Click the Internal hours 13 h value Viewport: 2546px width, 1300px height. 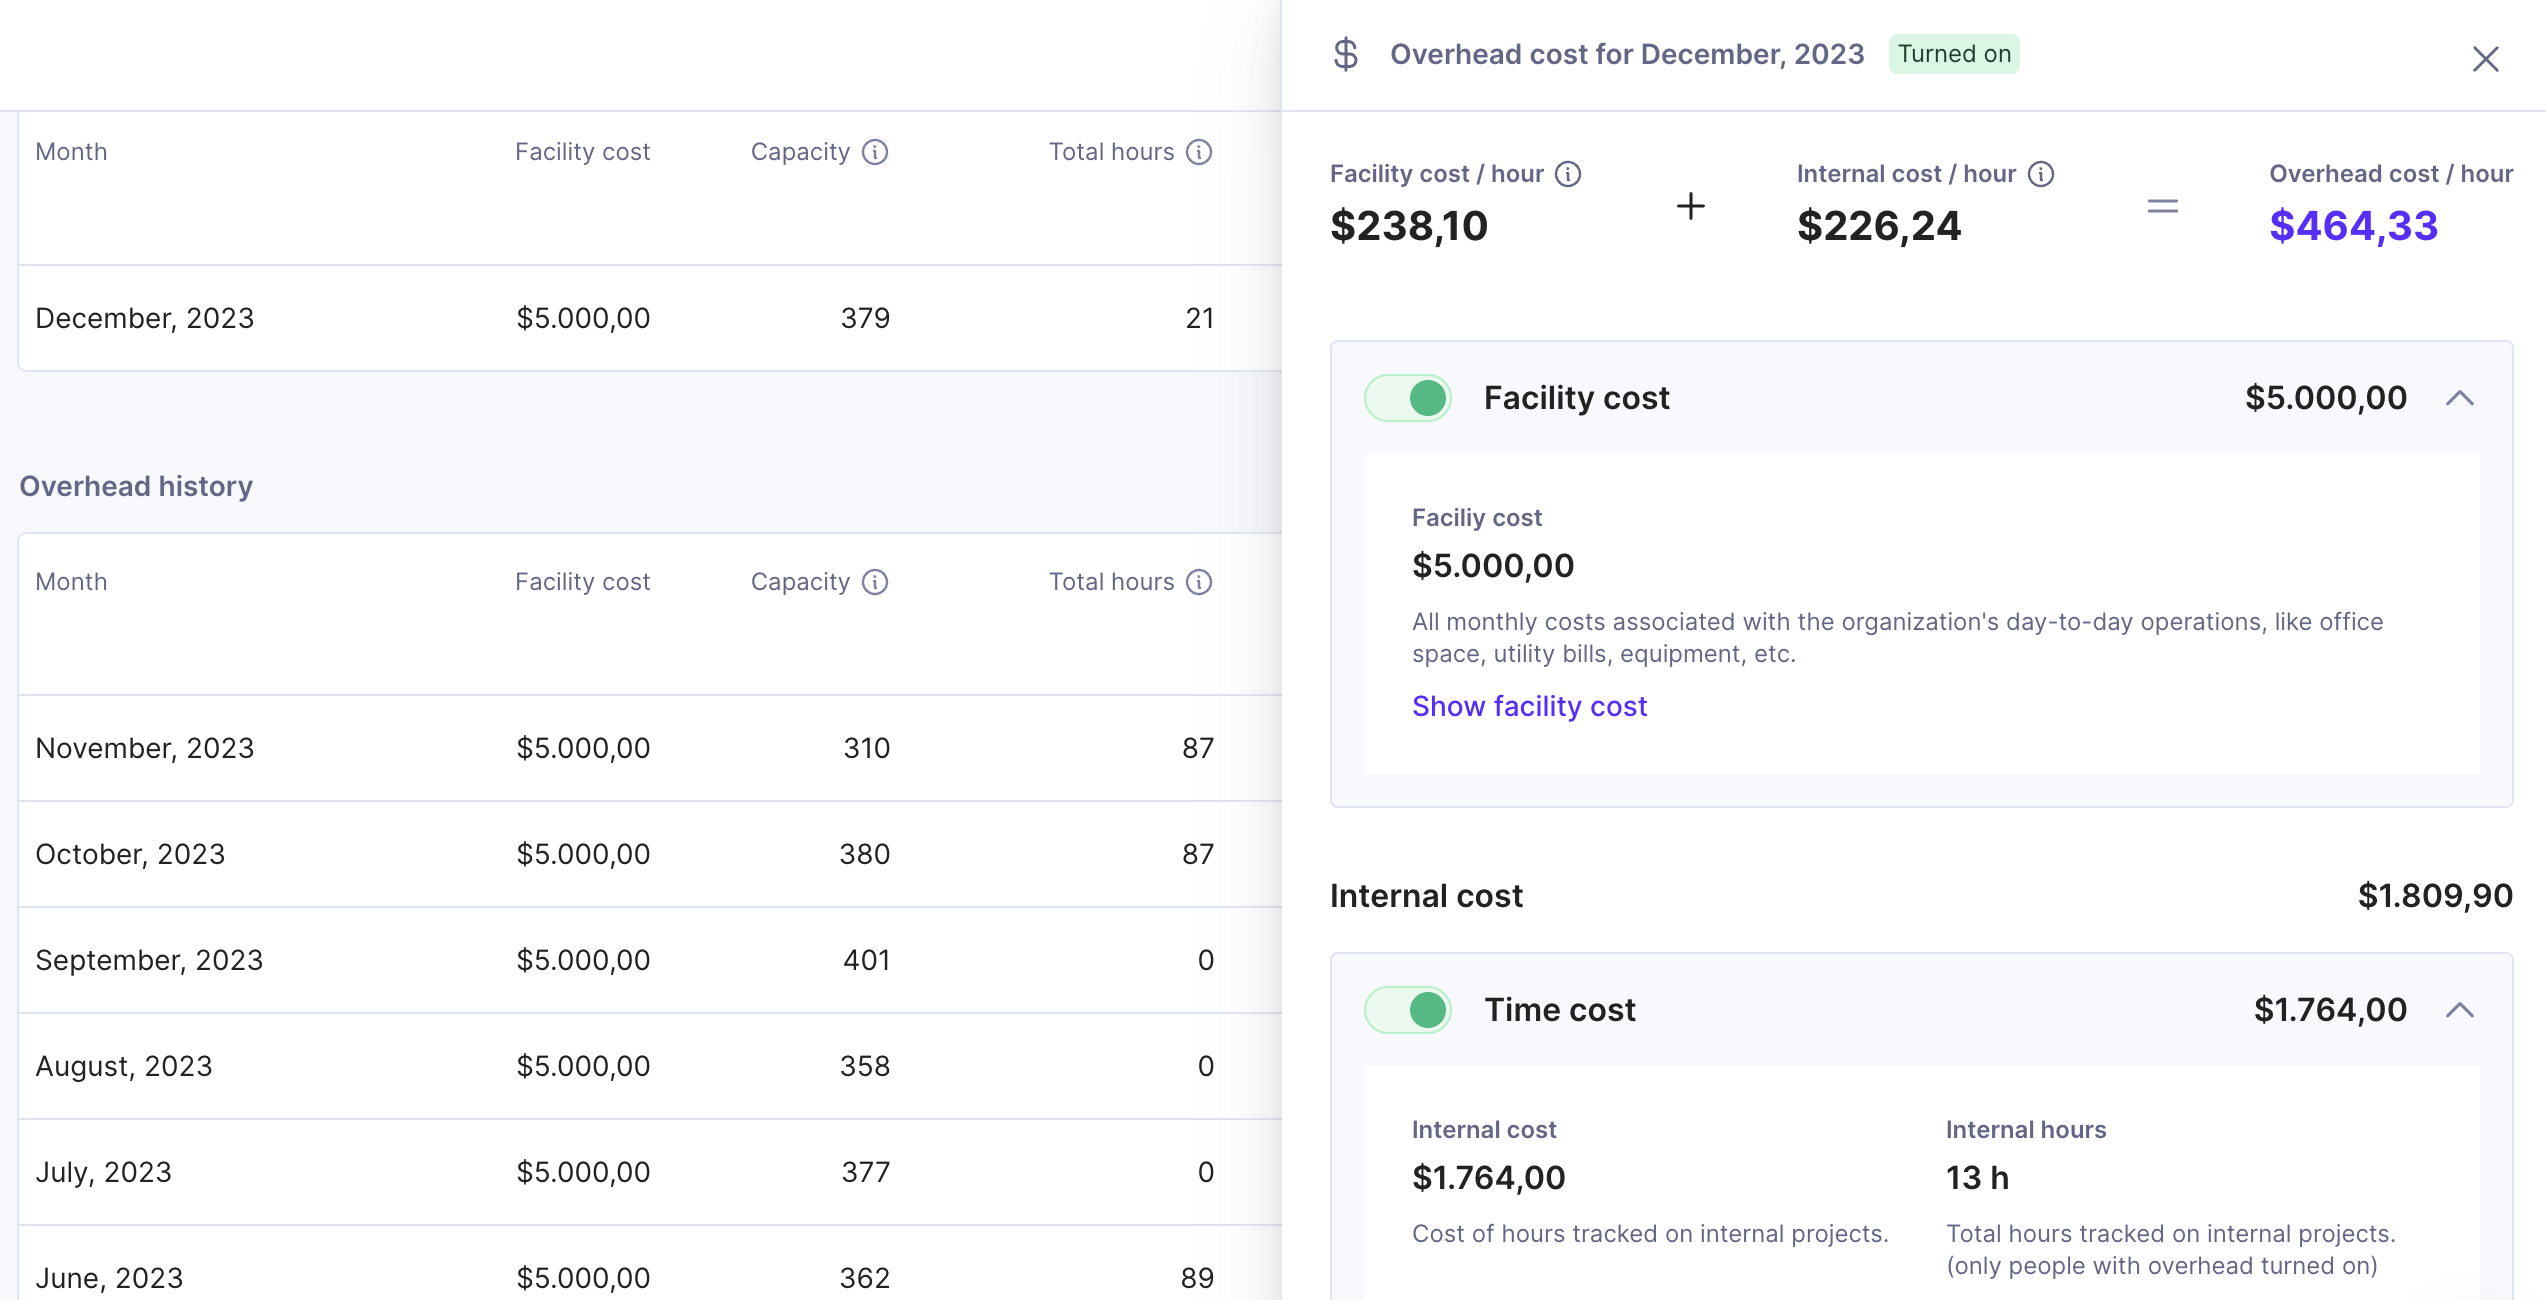tap(1977, 1178)
